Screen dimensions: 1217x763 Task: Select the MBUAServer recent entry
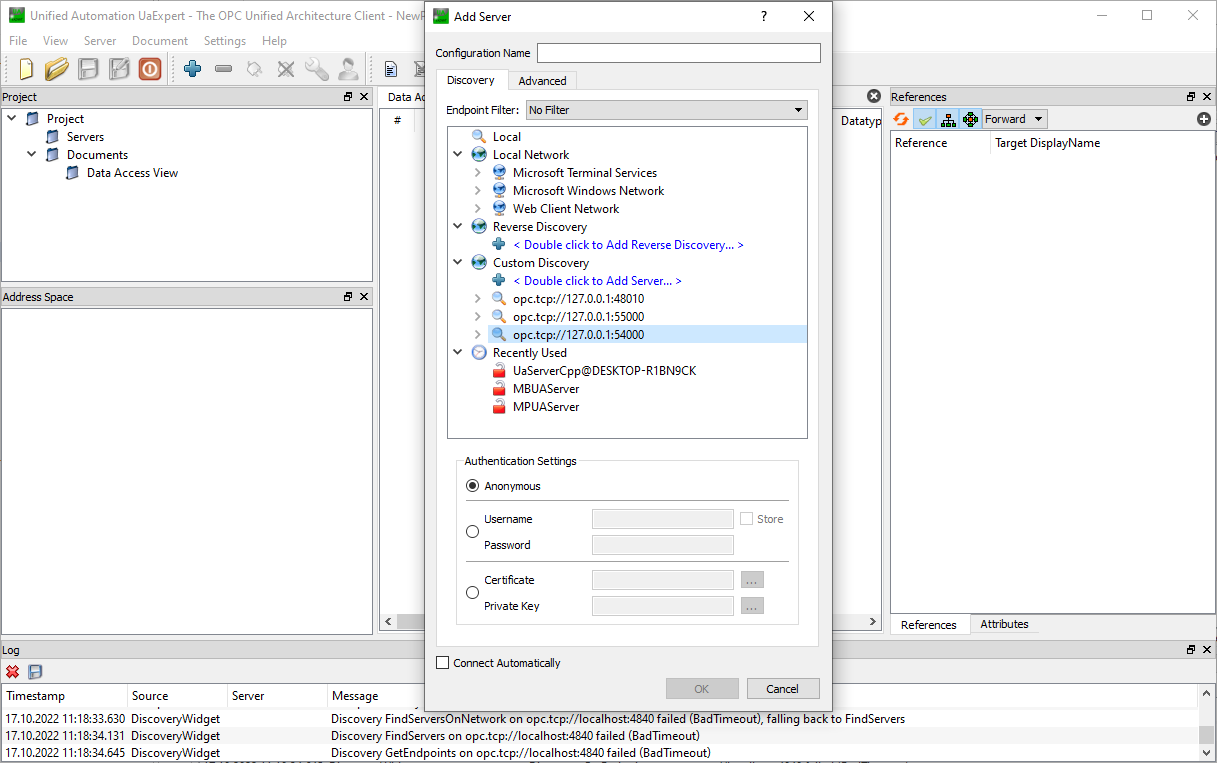click(546, 389)
